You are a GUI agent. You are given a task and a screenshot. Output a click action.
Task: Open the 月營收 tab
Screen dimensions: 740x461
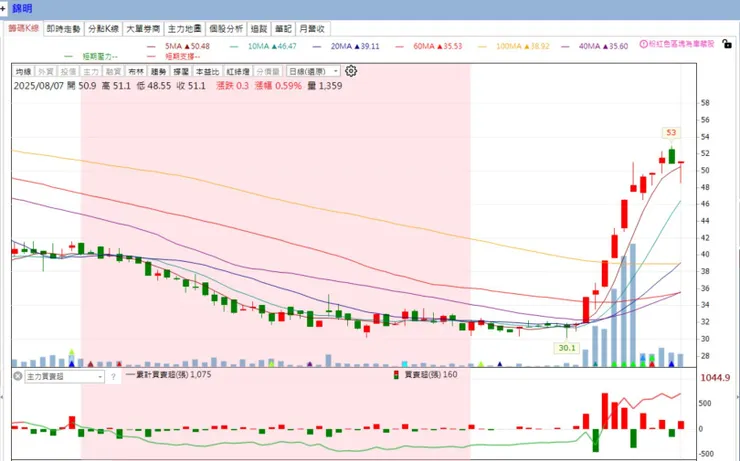[x=313, y=29]
